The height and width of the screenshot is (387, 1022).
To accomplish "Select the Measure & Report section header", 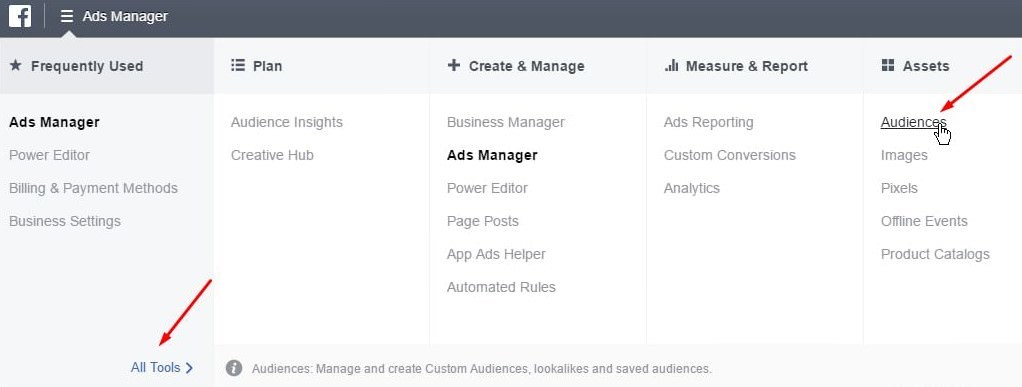I will click(747, 66).
